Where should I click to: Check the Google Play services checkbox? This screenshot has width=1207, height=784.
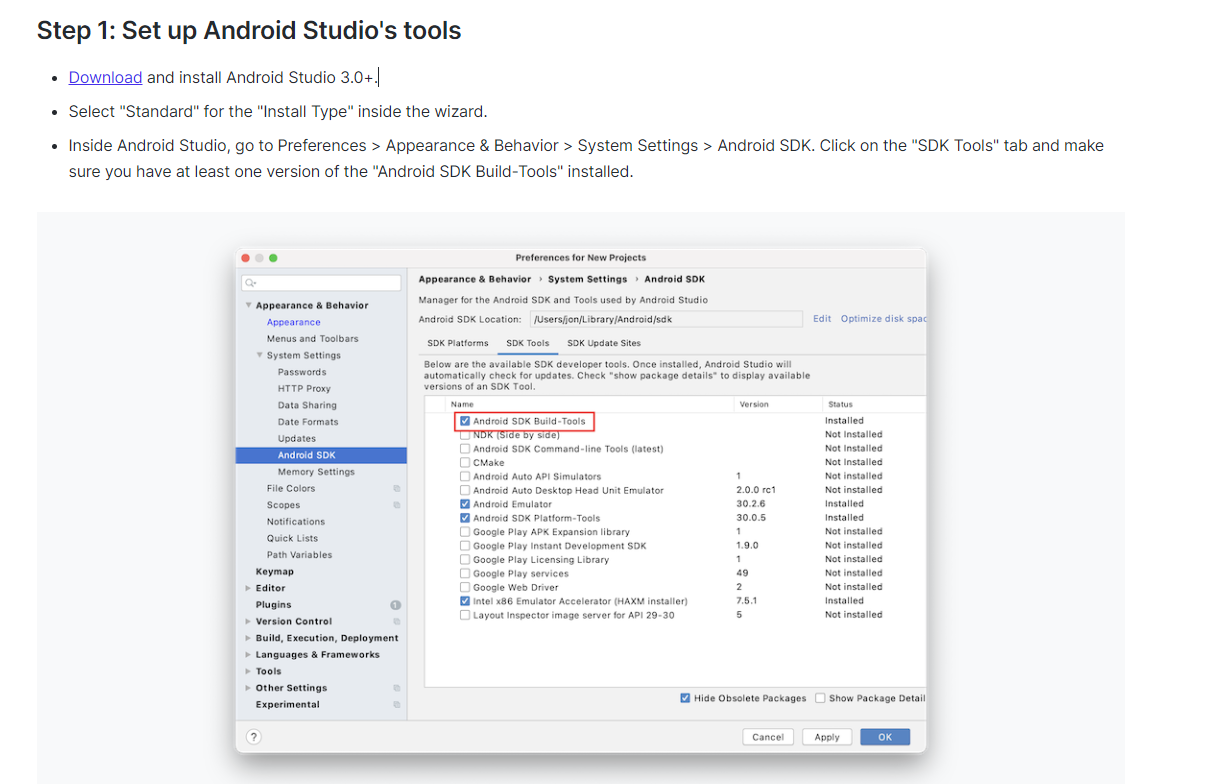(465, 574)
